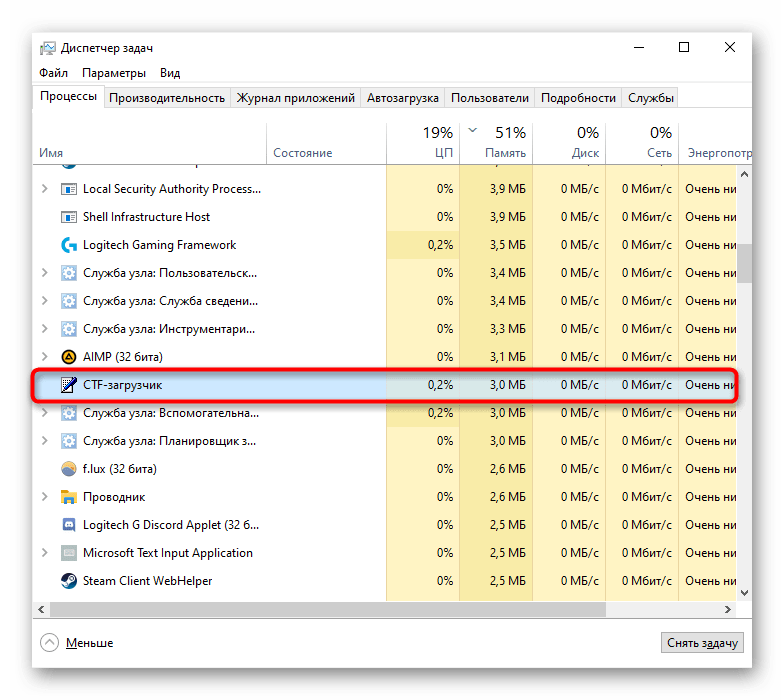Image resolution: width=784 pixels, height=700 pixels.
Task: Click the horizontal scrollbar right arrow
Action: 728,610
